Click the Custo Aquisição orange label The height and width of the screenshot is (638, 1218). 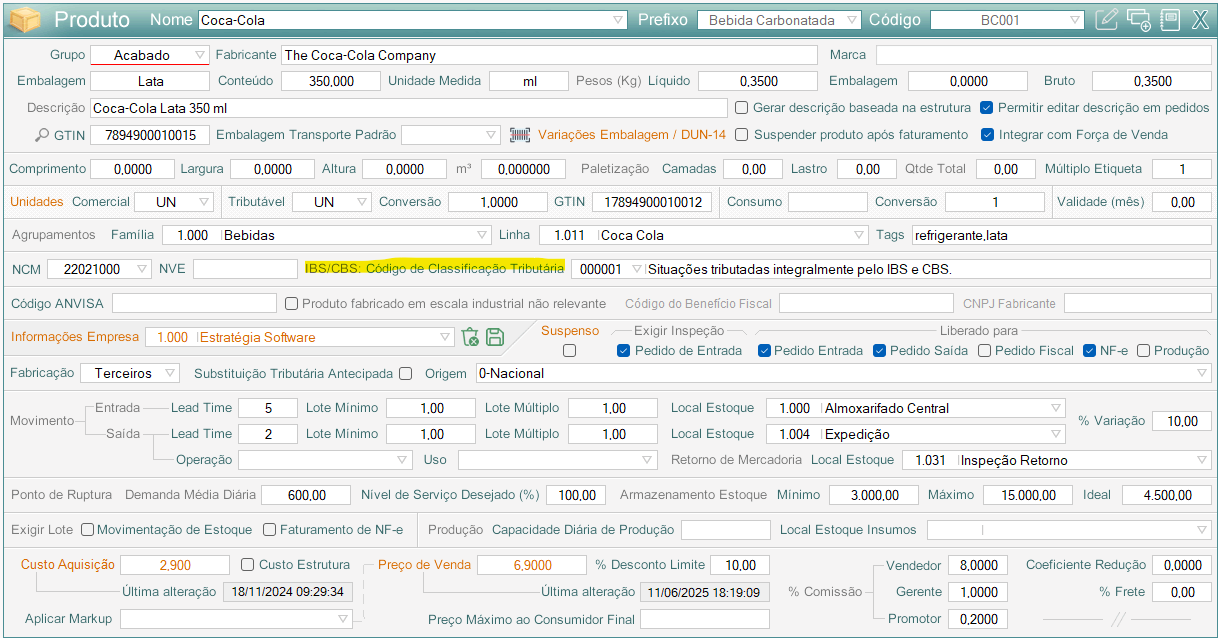68,565
